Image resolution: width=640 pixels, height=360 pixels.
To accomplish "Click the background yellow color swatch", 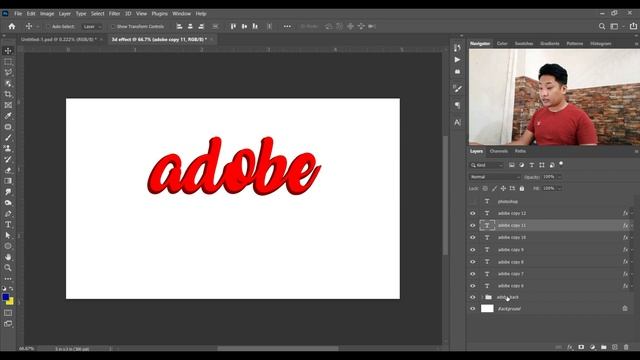I will pyautogui.click(x=11, y=302).
